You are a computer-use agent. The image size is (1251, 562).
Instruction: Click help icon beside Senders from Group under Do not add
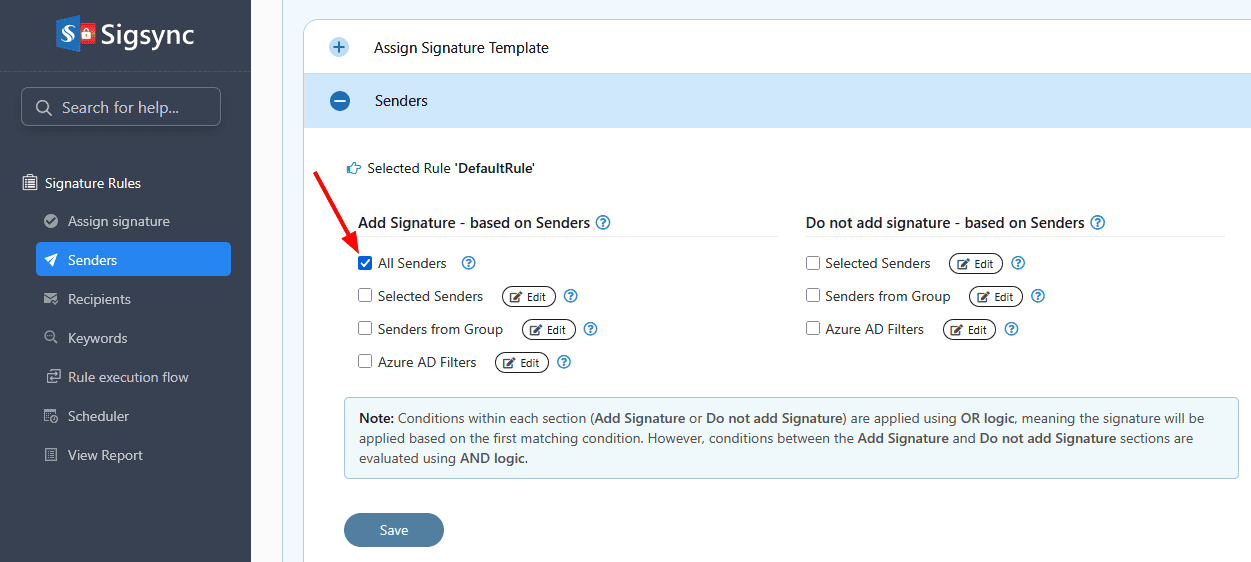click(x=1038, y=296)
